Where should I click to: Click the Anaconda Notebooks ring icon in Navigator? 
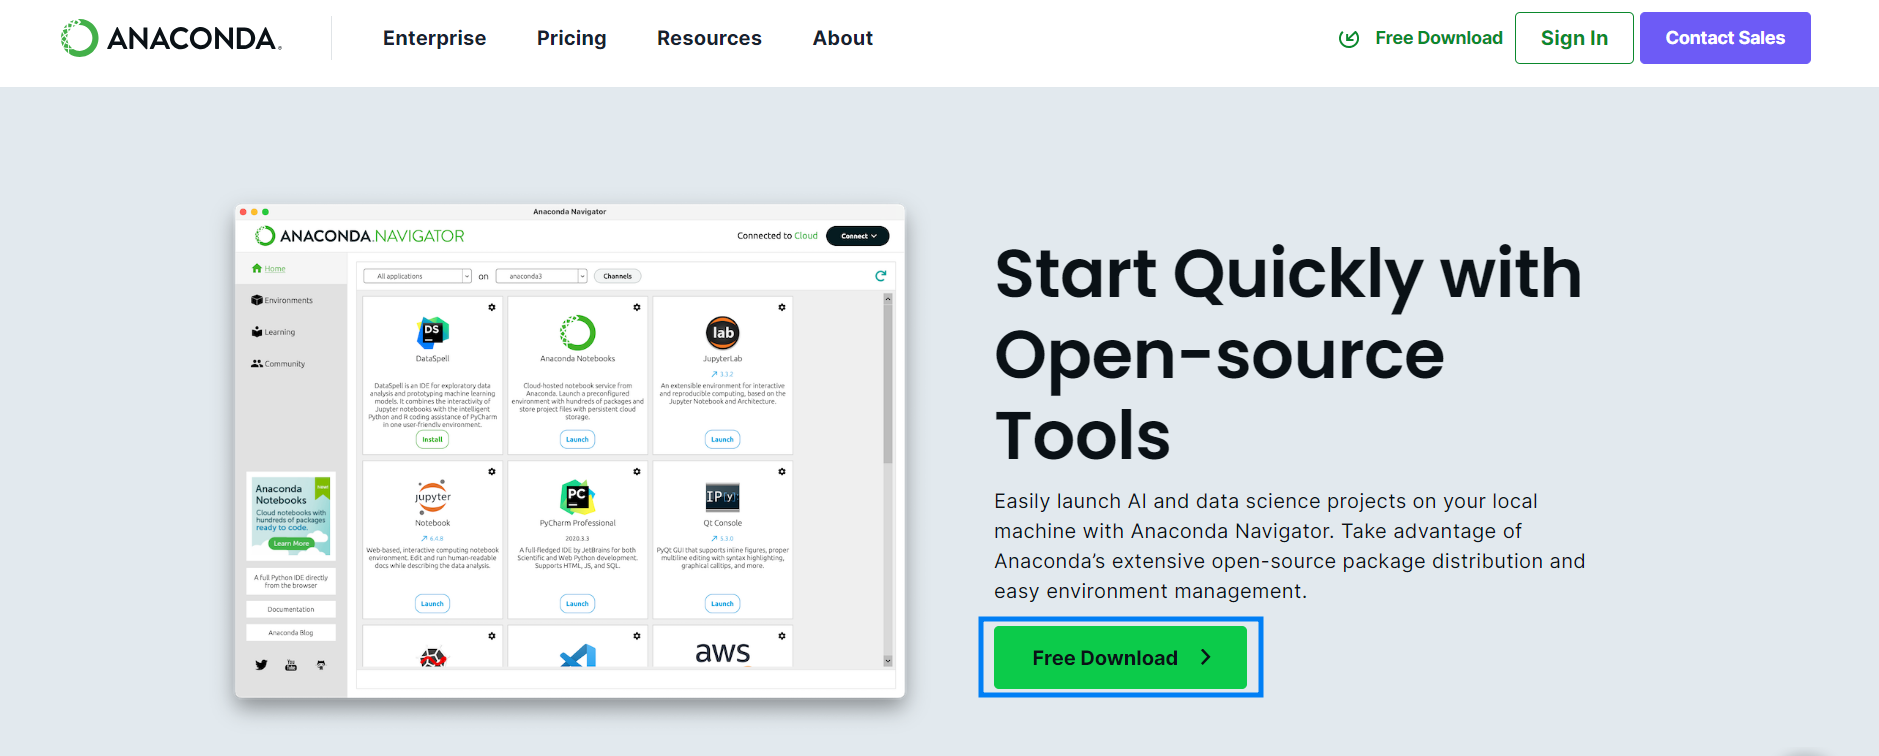[577, 332]
